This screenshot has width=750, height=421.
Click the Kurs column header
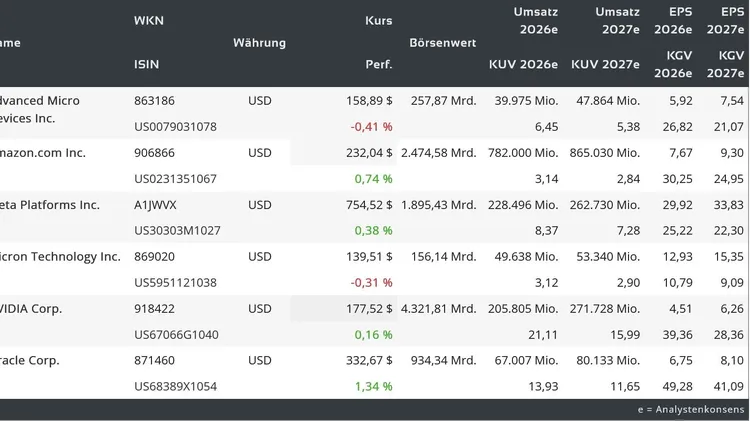[378, 21]
